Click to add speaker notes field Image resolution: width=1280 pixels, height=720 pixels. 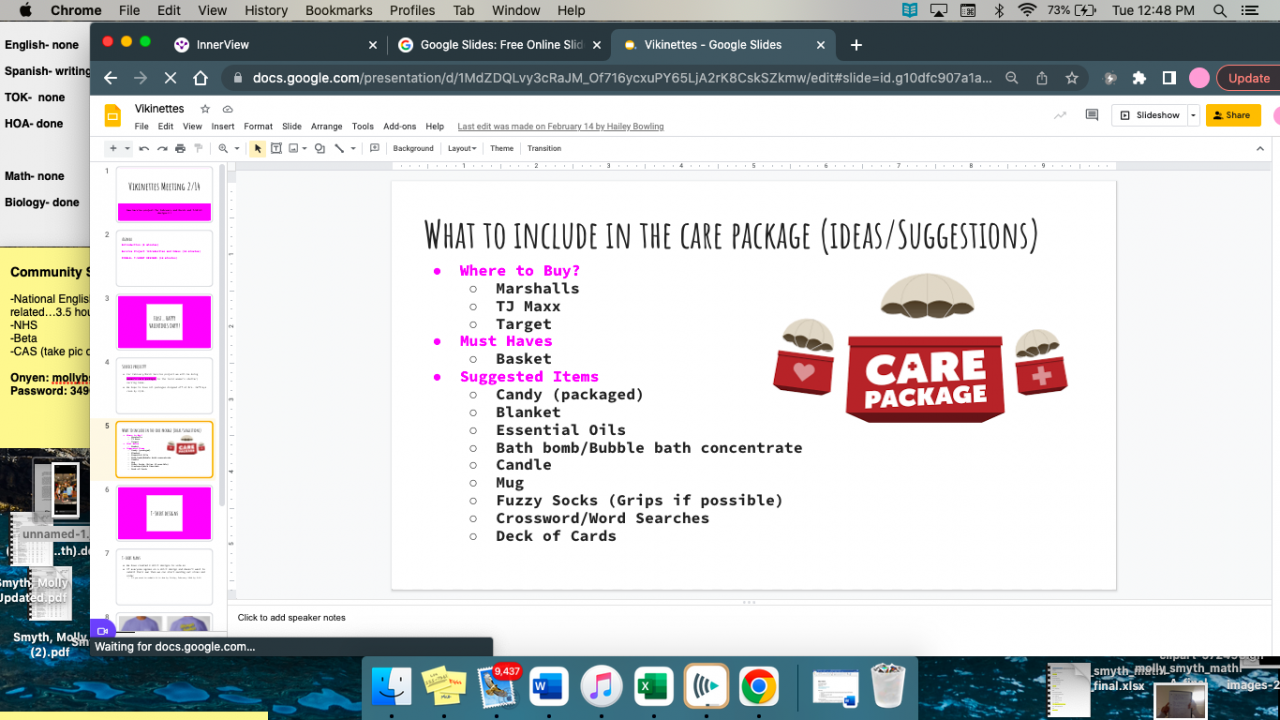(x=750, y=618)
